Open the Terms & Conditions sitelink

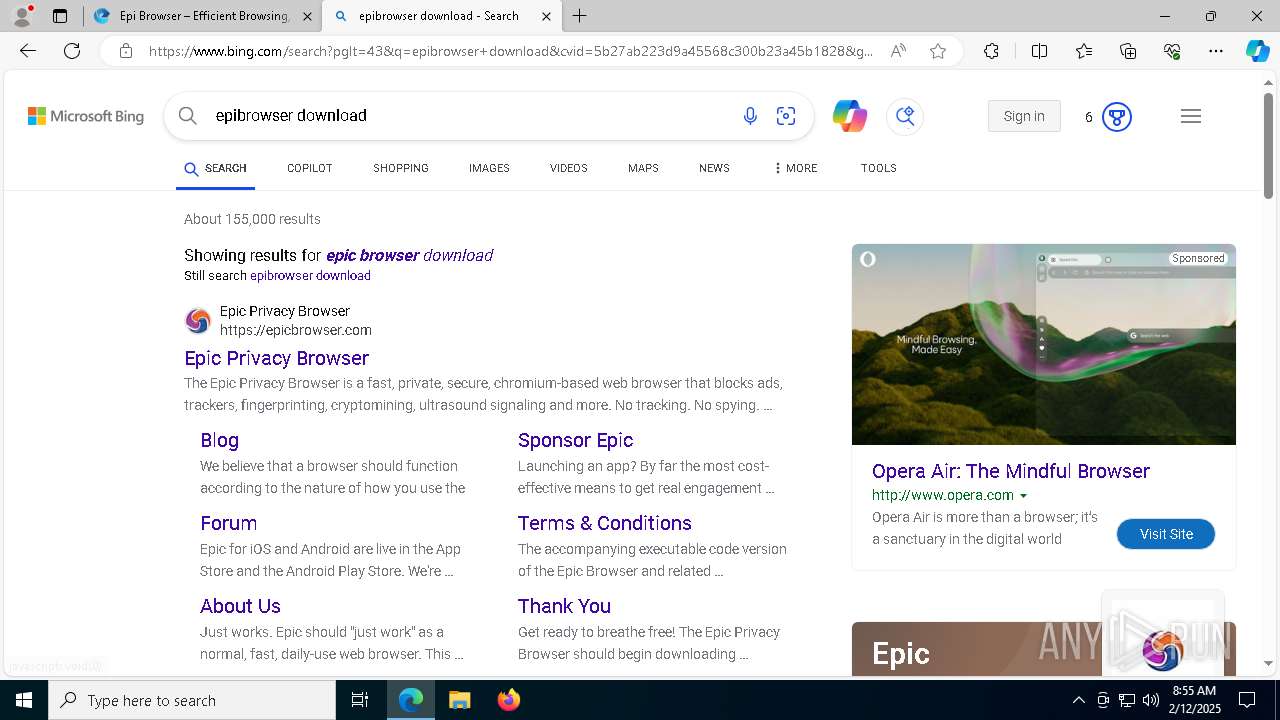click(x=605, y=523)
